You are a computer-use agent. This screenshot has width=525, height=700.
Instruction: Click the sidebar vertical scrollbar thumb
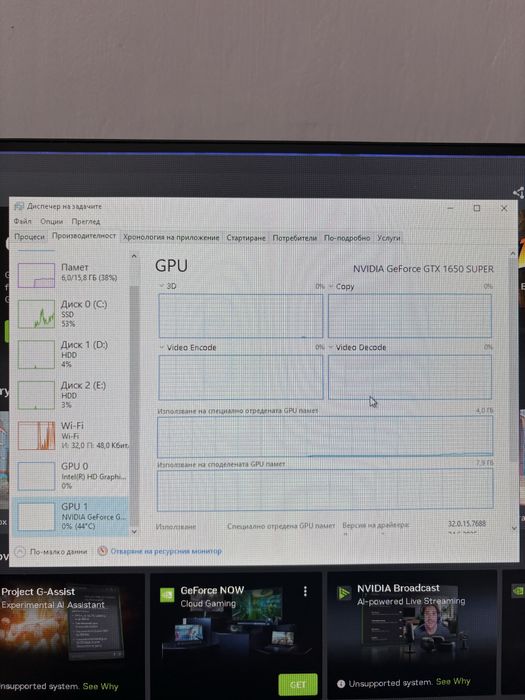[x=134, y=404]
